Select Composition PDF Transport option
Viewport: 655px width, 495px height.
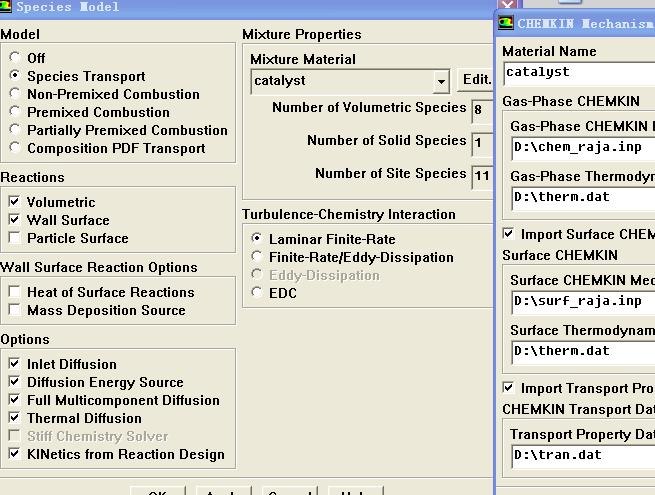point(15,148)
